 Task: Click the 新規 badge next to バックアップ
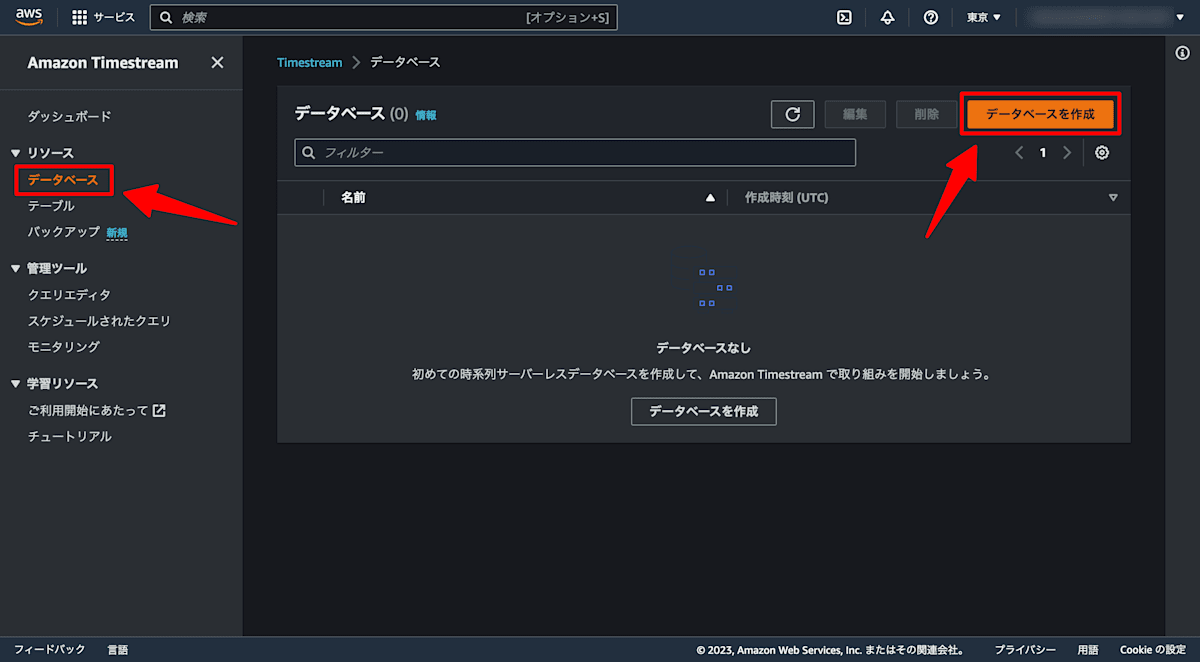[117, 232]
